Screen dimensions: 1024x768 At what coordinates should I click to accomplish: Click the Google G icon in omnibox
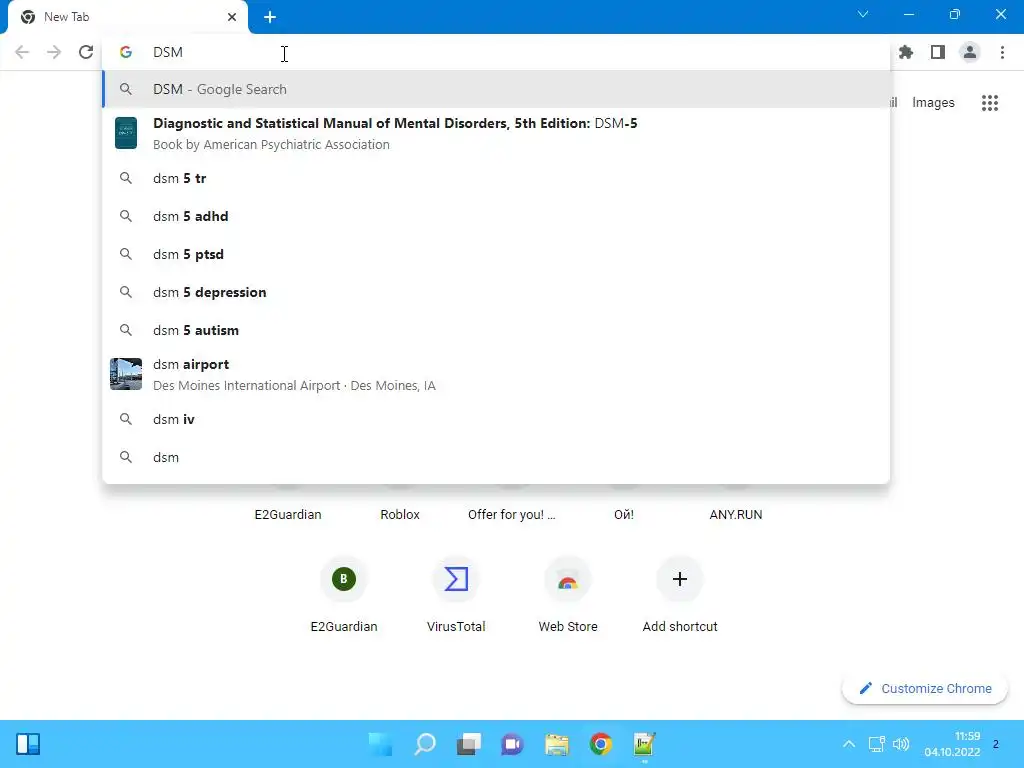point(126,52)
